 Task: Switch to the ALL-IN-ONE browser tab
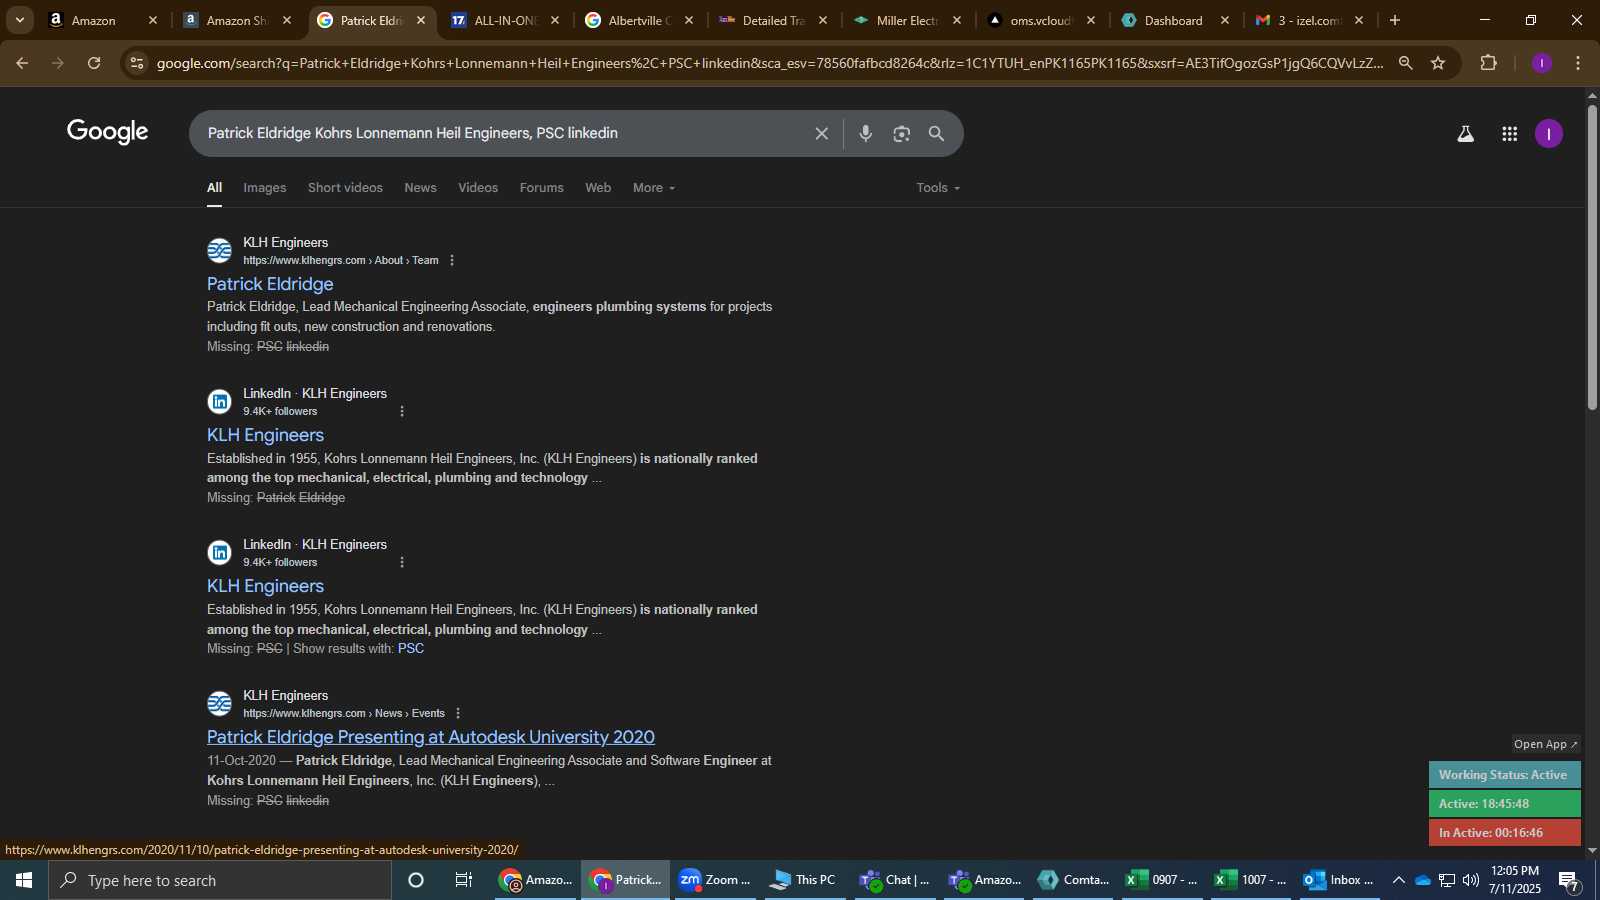(504, 20)
